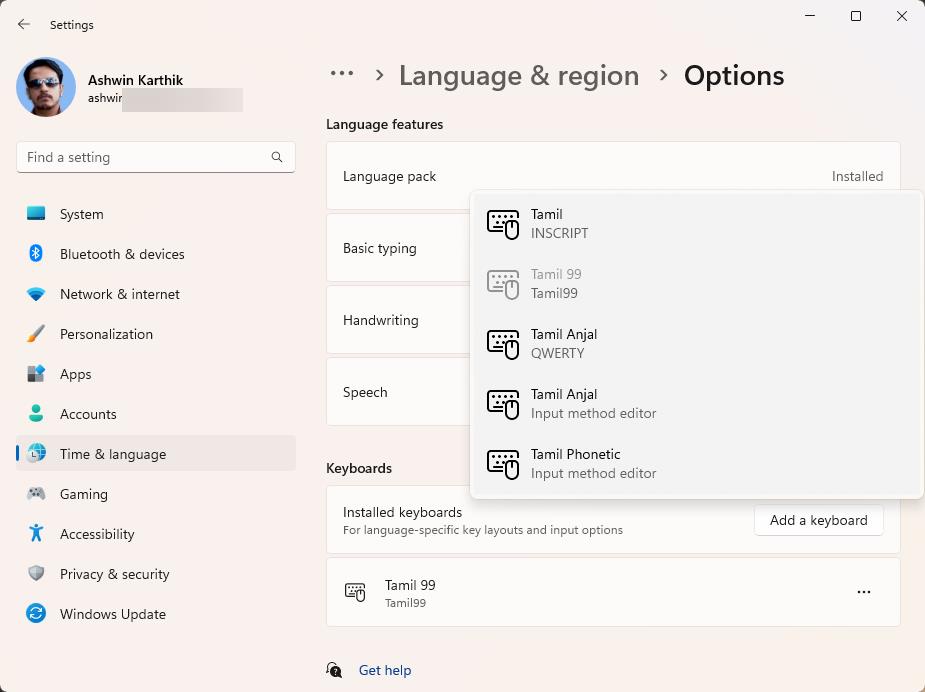925x692 pixels.
Task: Open Windows Update settings
Action: [156, 614]
